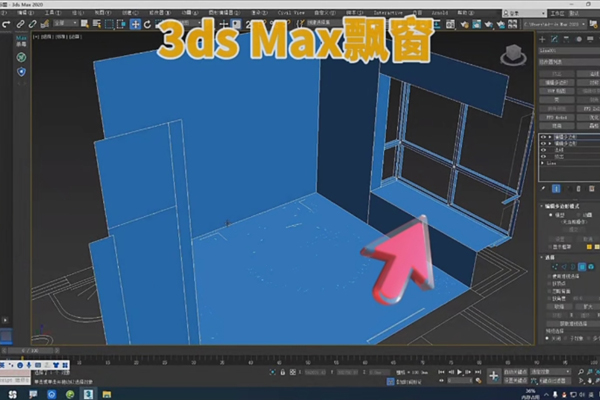Screen dimensions: 600x400
Task: Expand the Line base object in stack
Action: 543,163
